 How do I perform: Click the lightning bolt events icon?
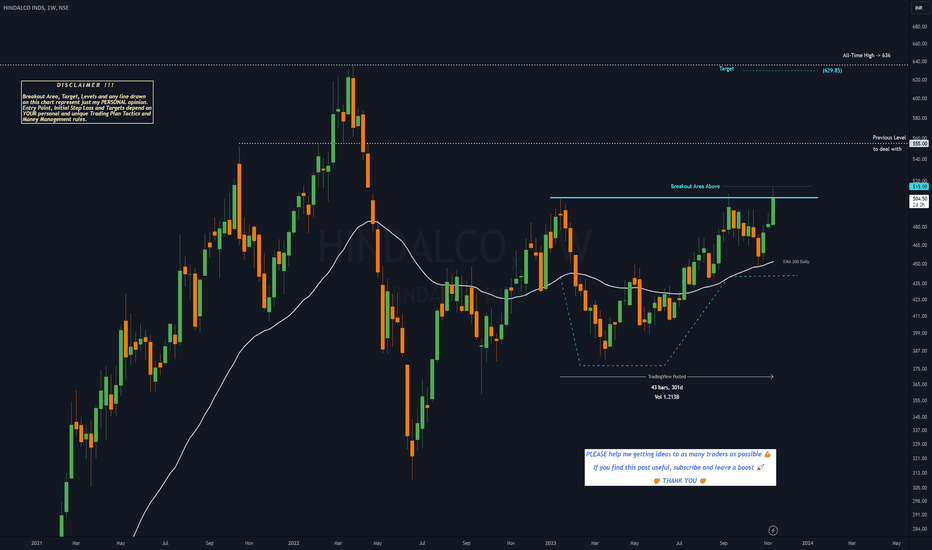coord(773,530)
